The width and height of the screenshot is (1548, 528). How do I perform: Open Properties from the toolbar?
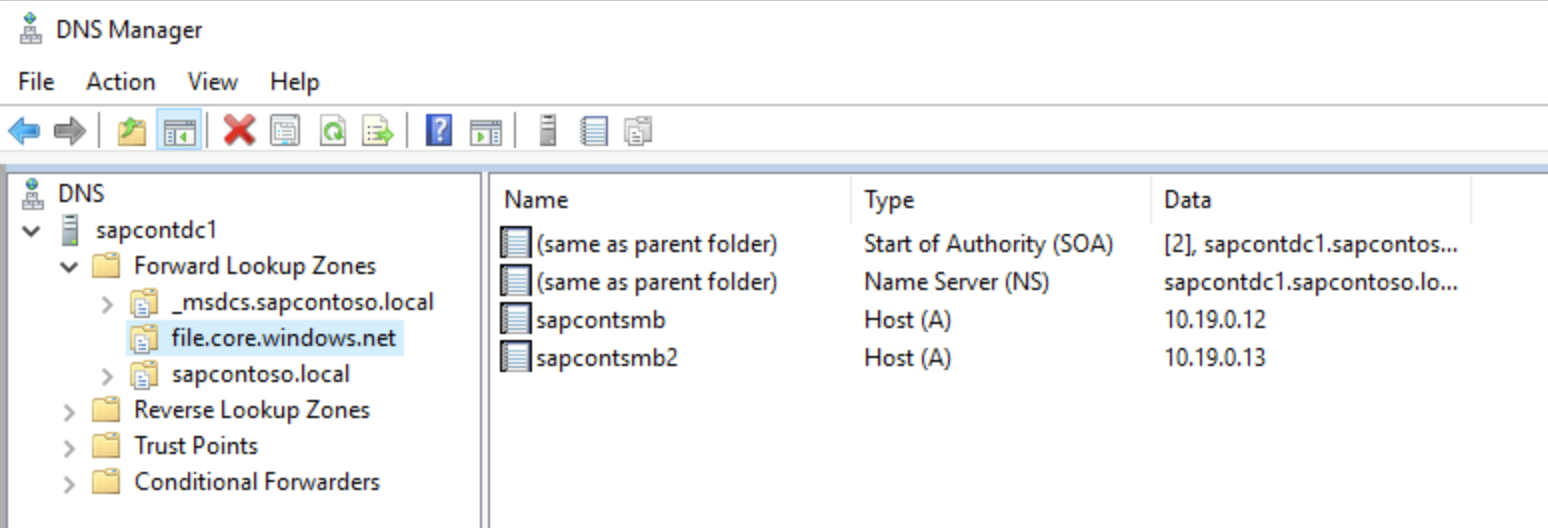pyautogui.click(x=285, y=130)
